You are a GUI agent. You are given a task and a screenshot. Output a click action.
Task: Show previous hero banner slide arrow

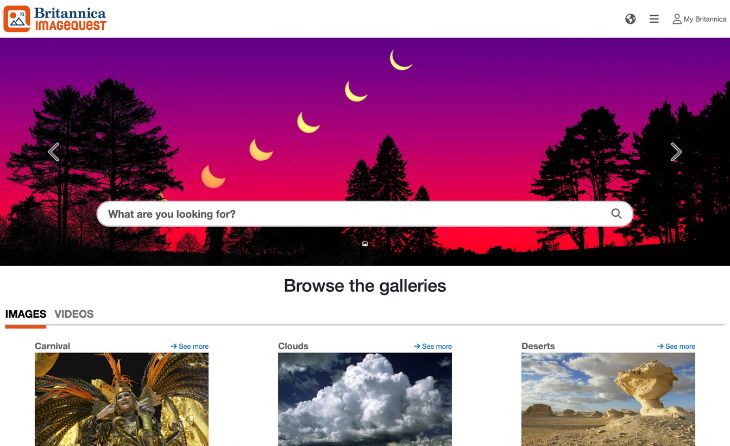(x=54, y=152)
